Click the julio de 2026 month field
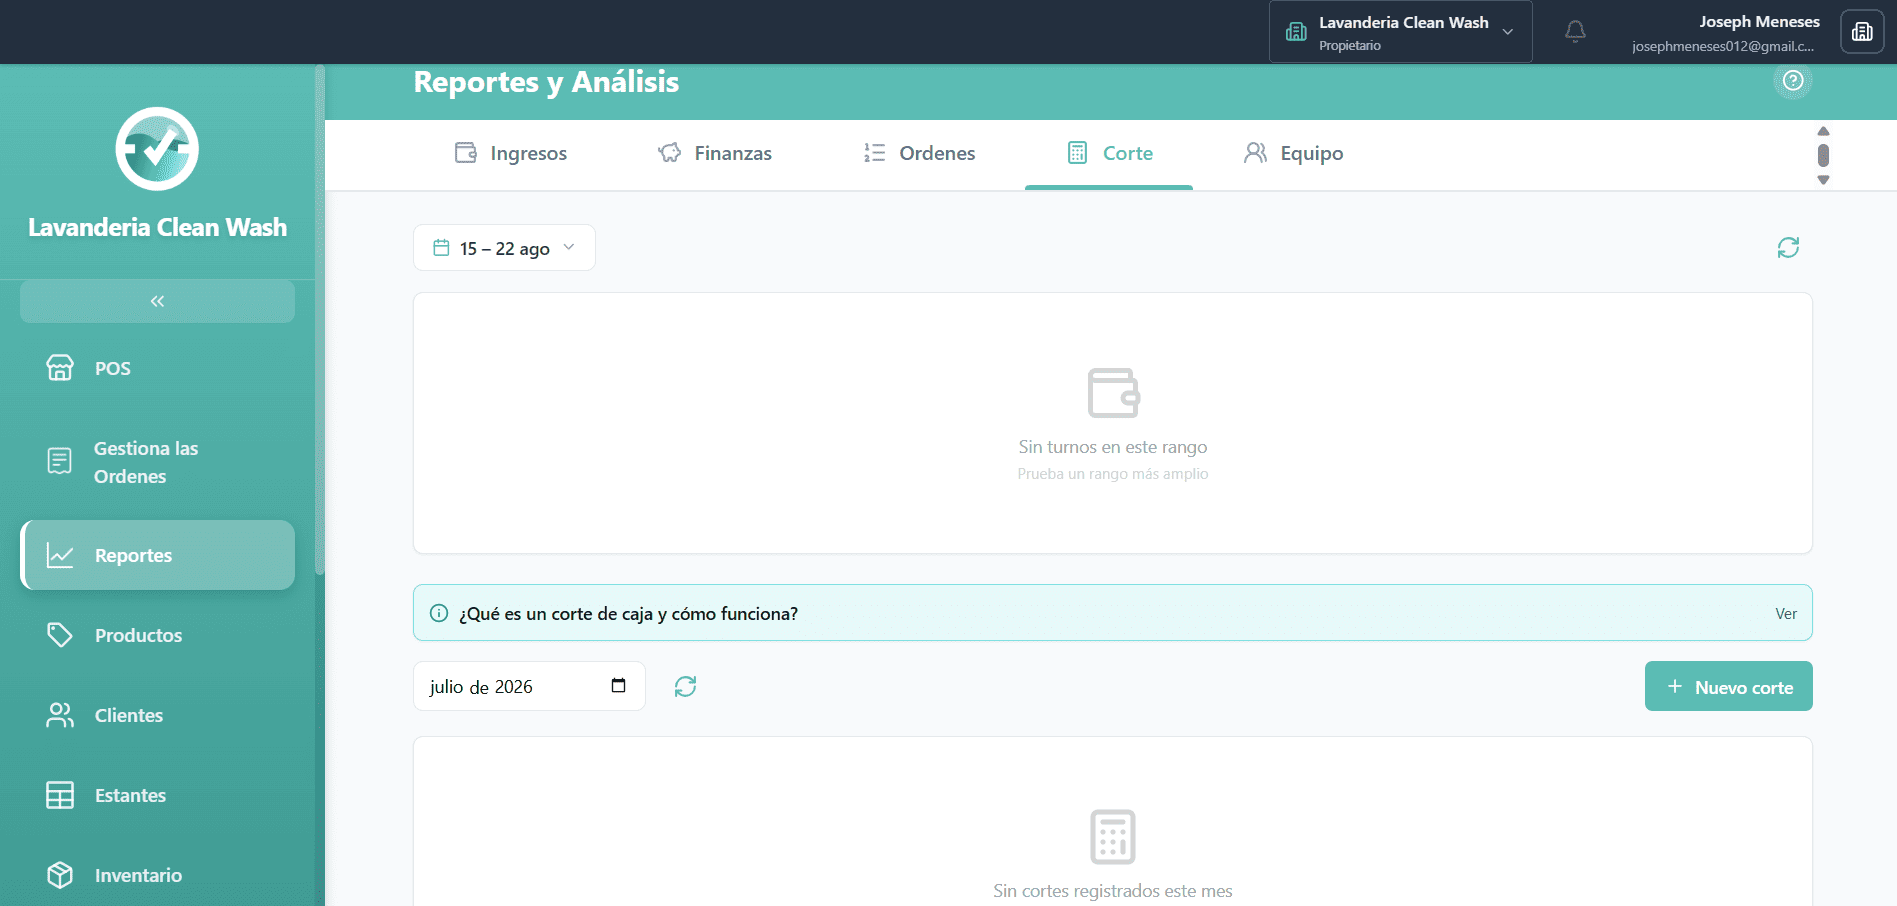This screenshot has height=906, width=1897. [529, 686]
